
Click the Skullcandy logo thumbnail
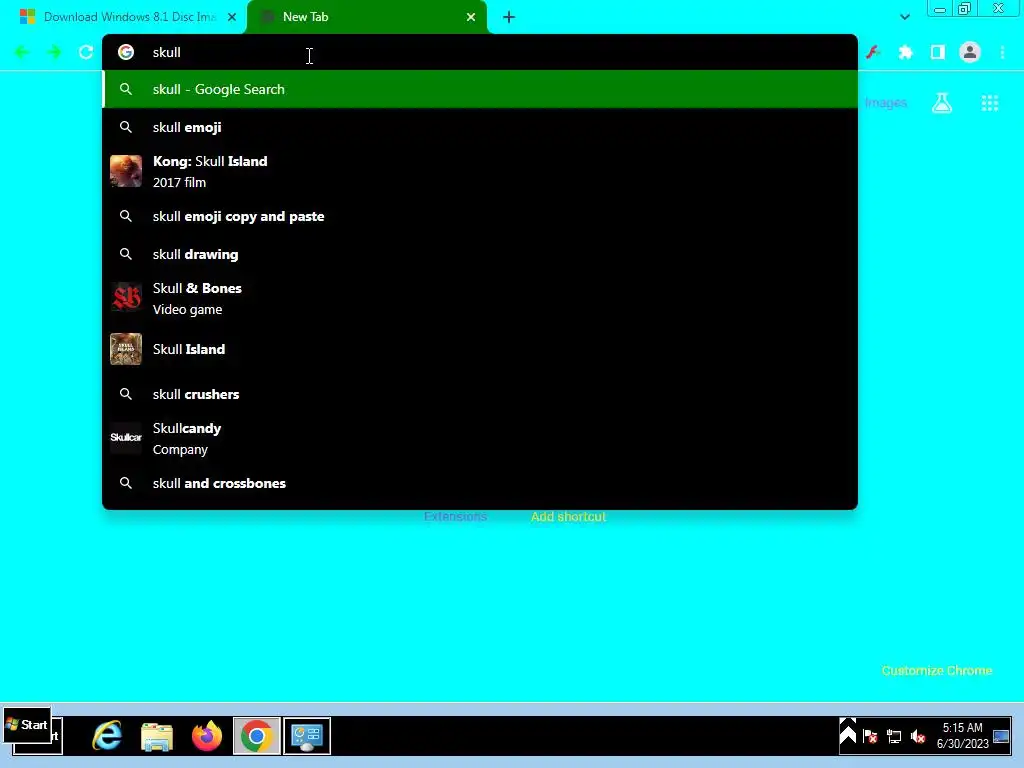(x=125, y=438)
